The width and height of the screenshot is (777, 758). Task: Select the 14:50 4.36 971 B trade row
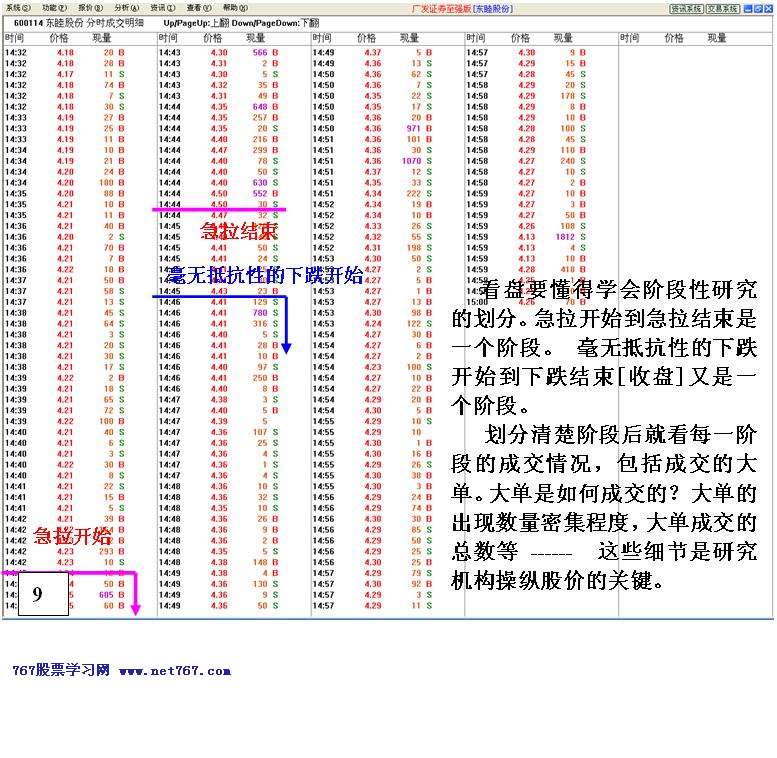pyautogui.click(x=372, y=129)
